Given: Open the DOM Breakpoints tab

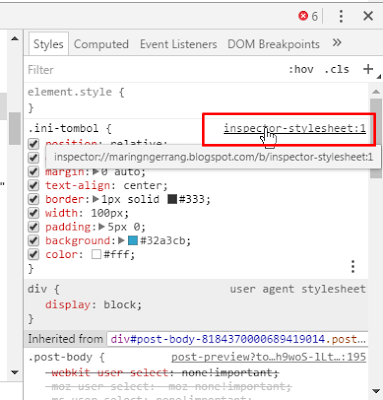Looking at the screenshot, I should click(273, 44).
